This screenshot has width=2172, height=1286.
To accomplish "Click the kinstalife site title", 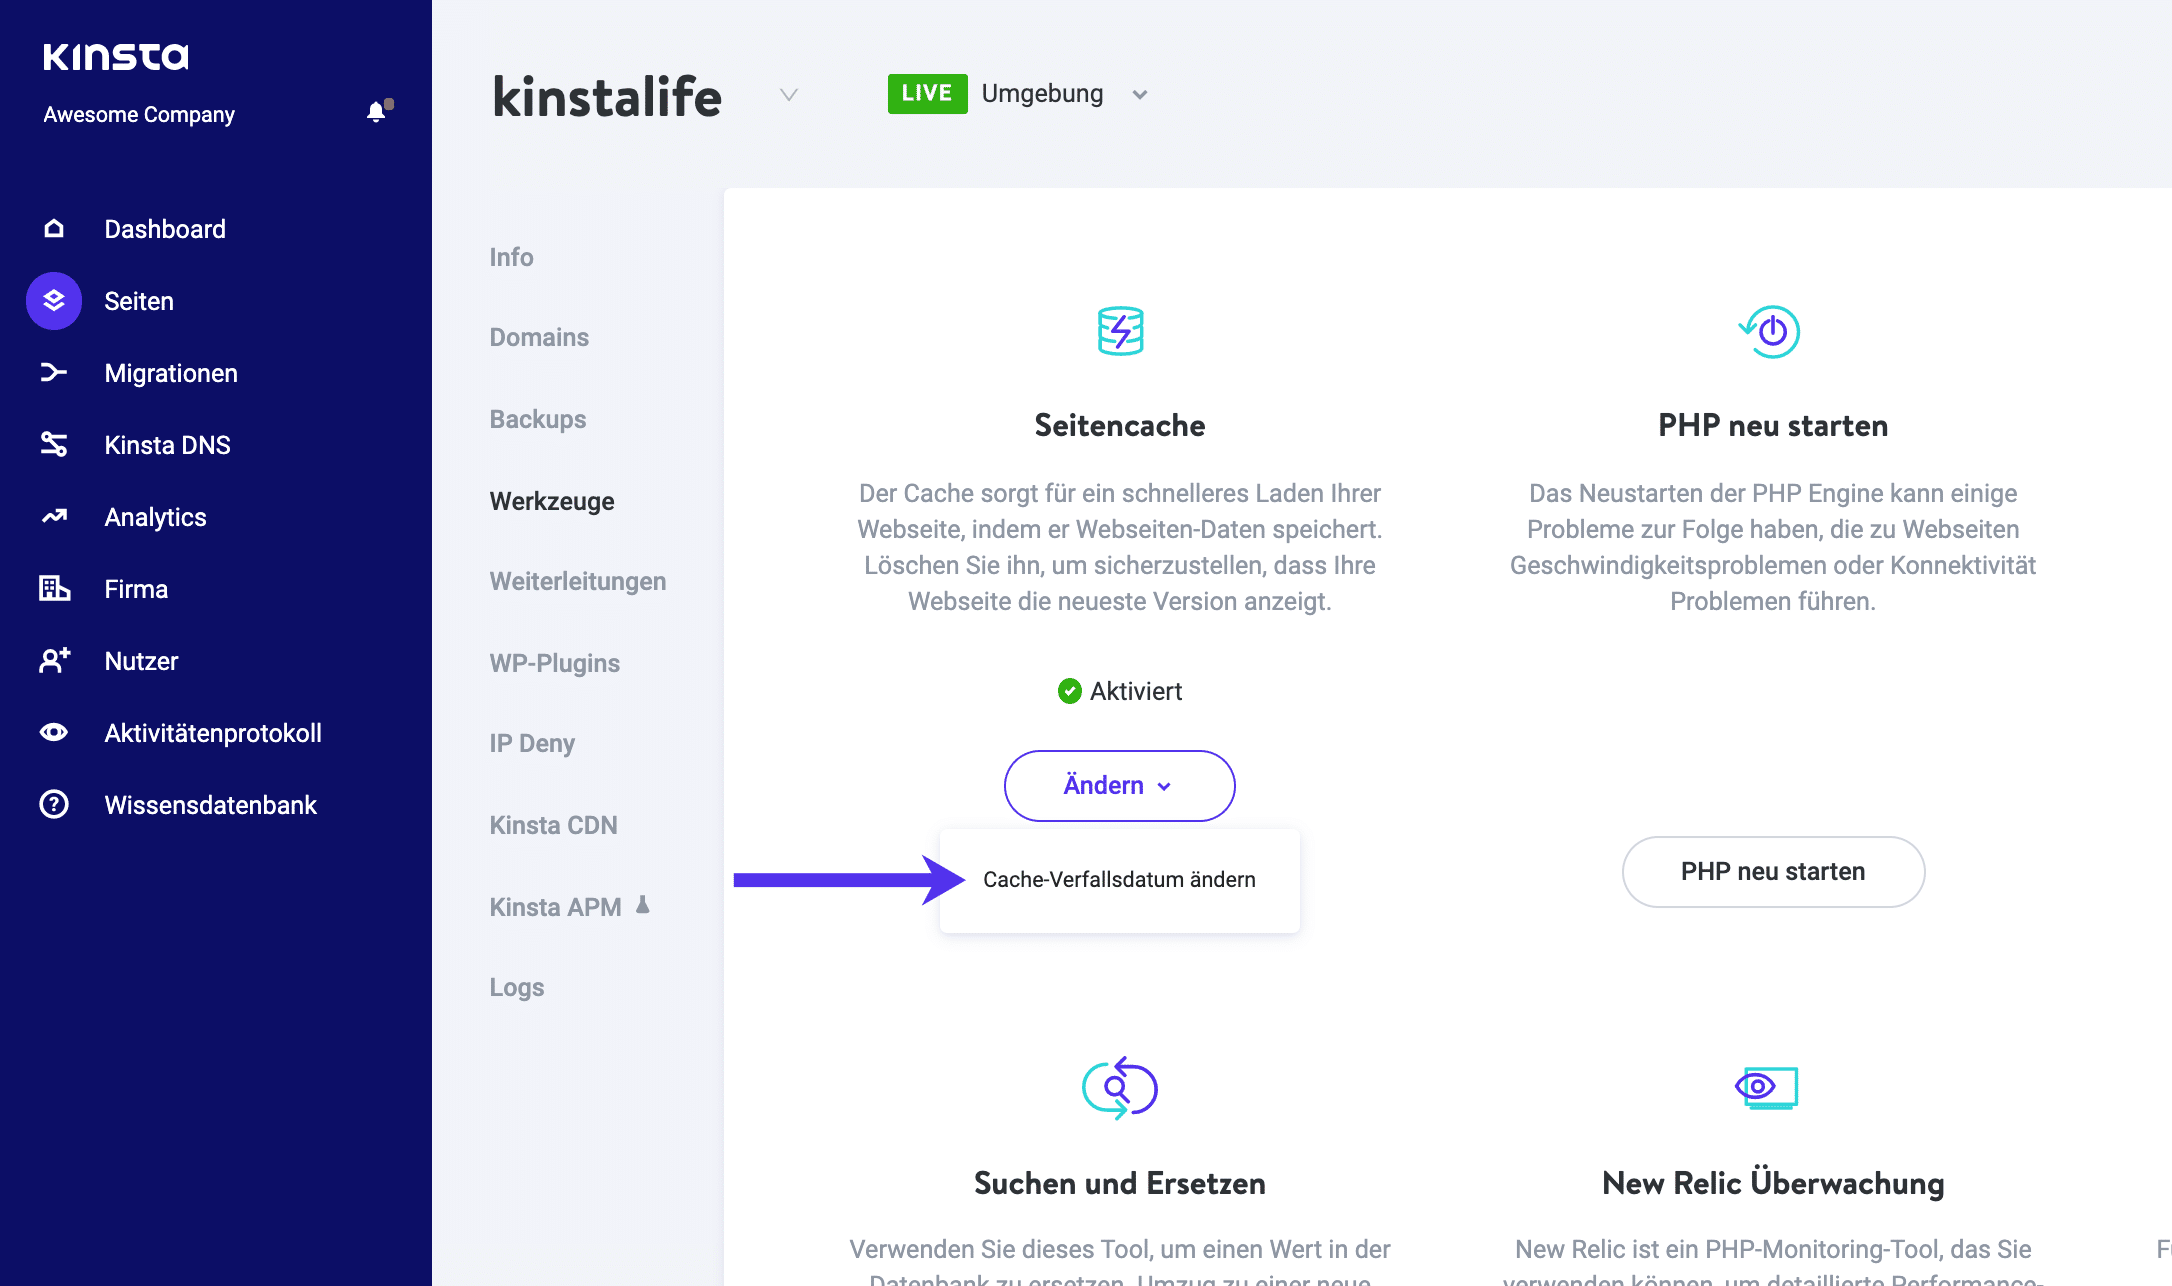I will [x=607, y=97].
